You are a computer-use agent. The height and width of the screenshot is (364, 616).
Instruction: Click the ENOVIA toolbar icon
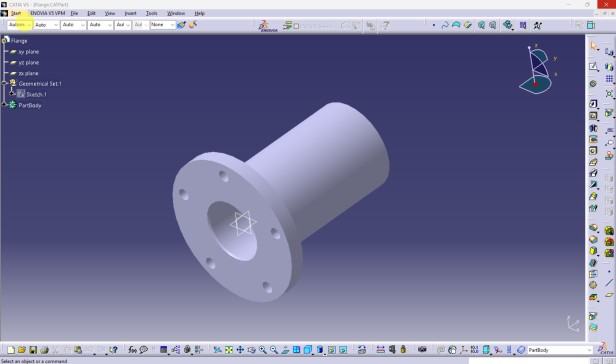(x=268, y=25)
